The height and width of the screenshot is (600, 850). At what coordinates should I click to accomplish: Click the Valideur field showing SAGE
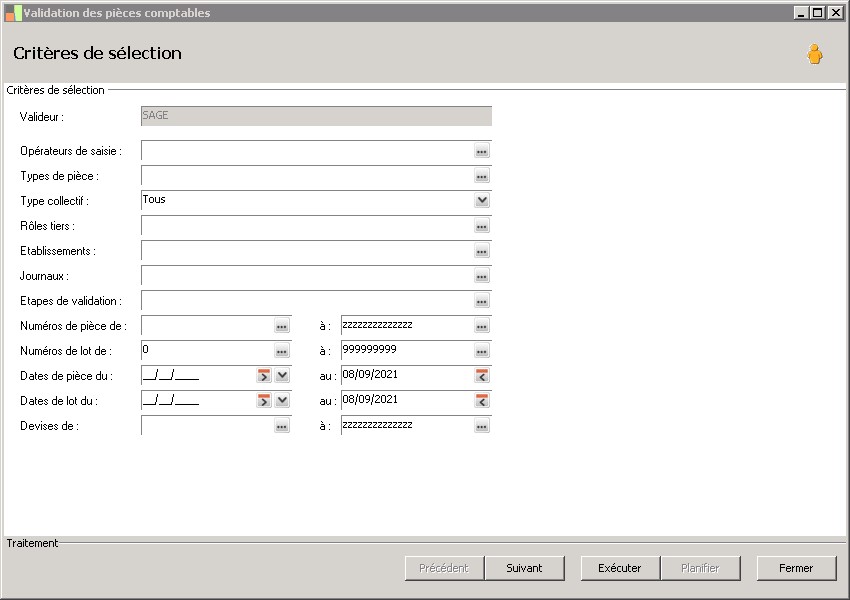(x=316, y=116)
